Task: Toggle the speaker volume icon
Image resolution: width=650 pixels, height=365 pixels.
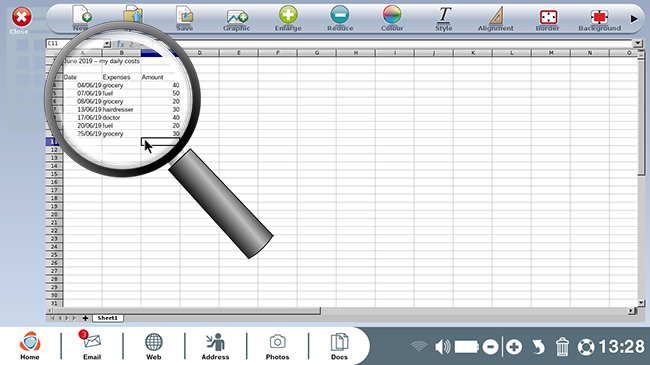Action: [x=442, y=347]
